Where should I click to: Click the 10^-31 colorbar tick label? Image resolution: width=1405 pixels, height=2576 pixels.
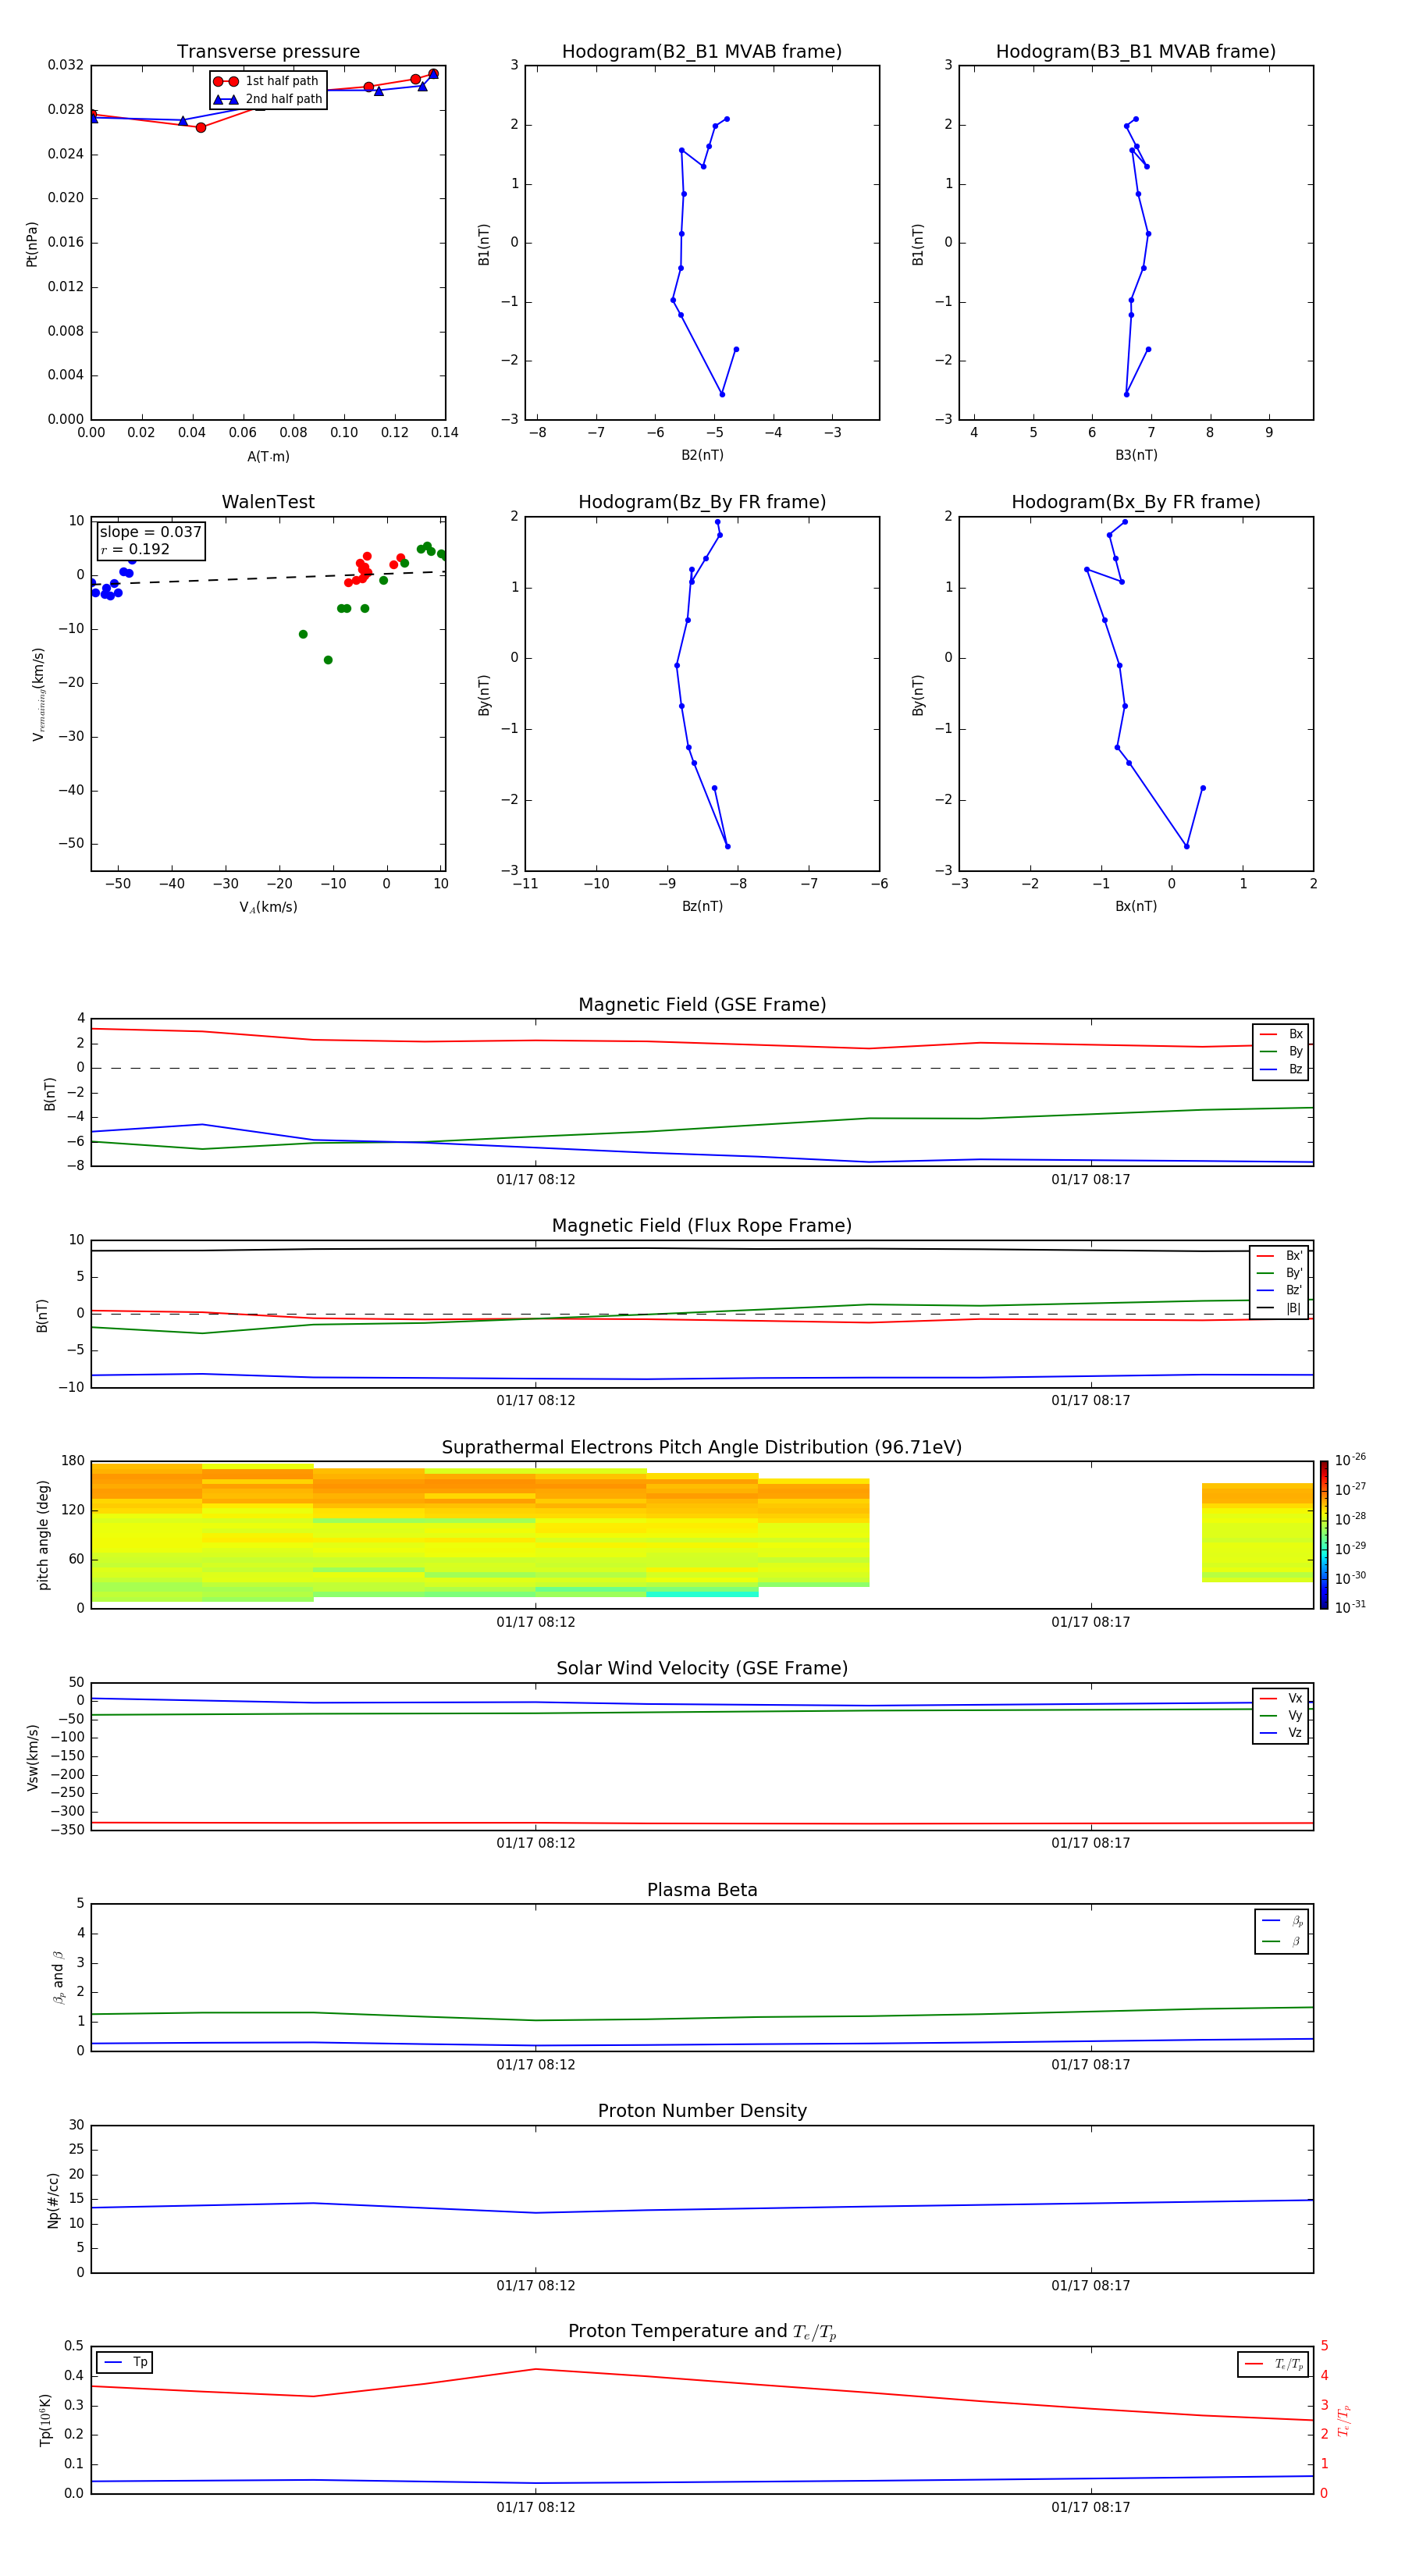tap(1350, 1607)
